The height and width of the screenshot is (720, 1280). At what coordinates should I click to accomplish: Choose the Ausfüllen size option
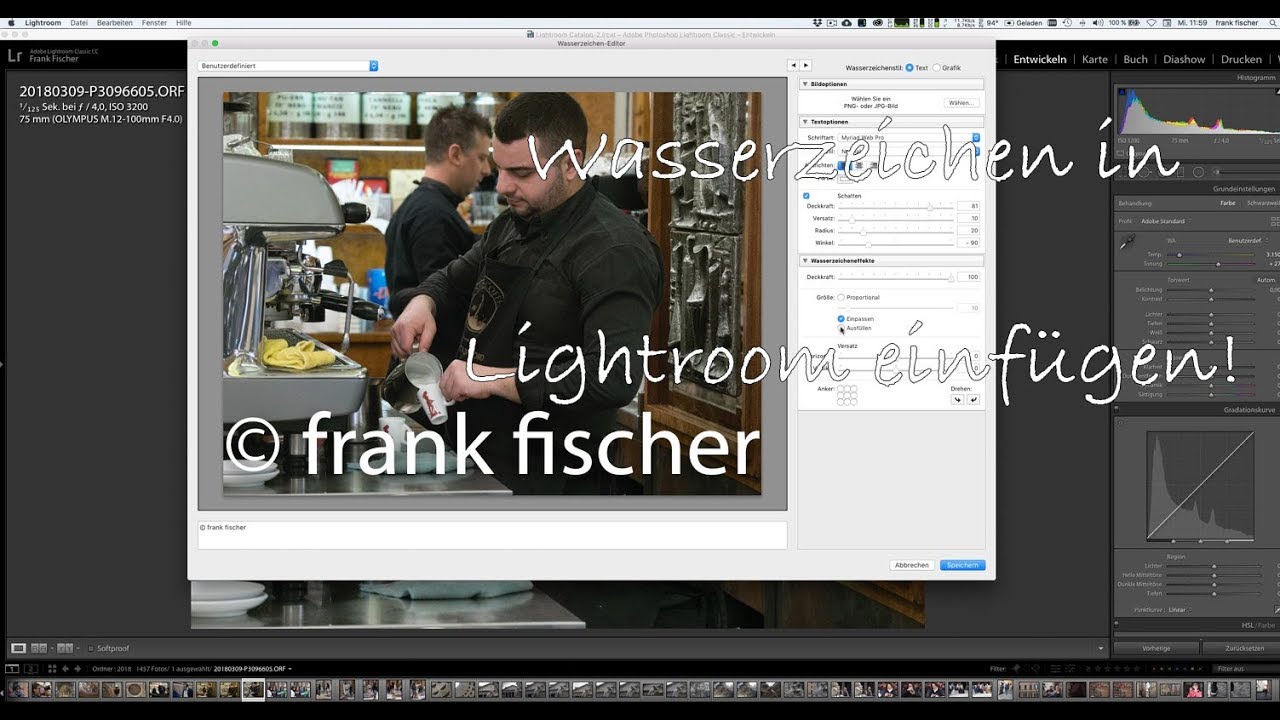click(x=841, y=328)
